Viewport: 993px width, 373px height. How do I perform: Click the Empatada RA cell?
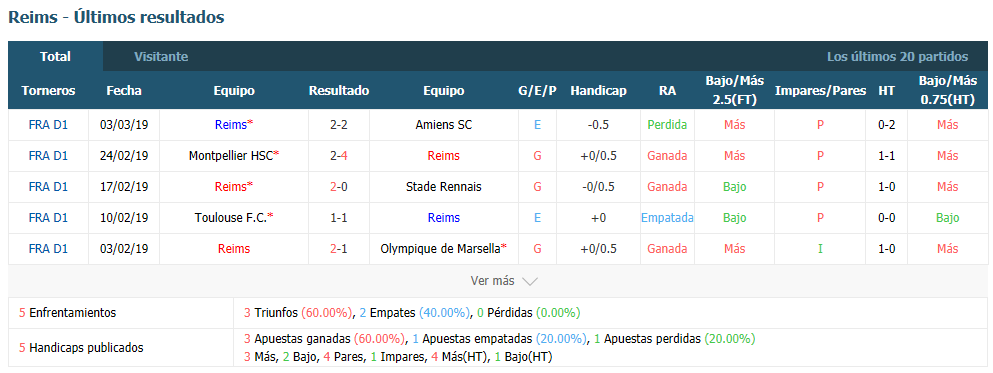[667, 218]
